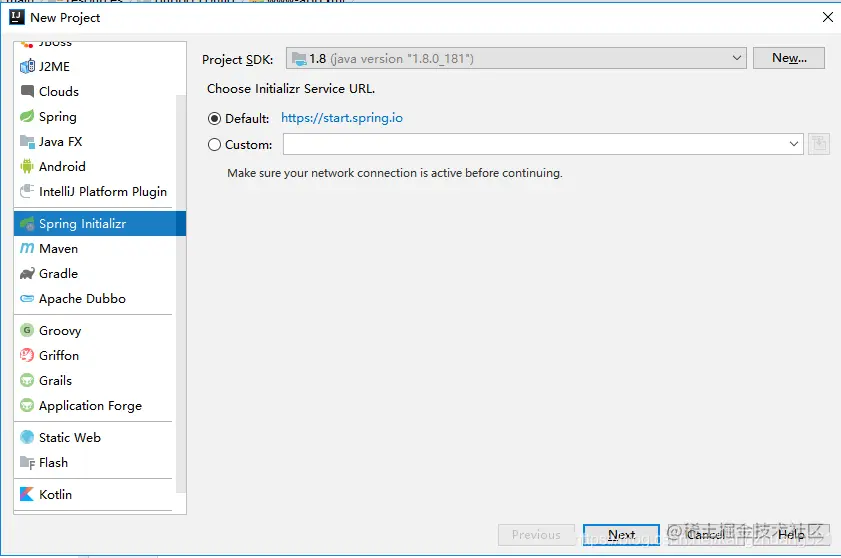Click the Application Forge icon
The height and width of the screenshot is (558, 841).
(27, 405)
